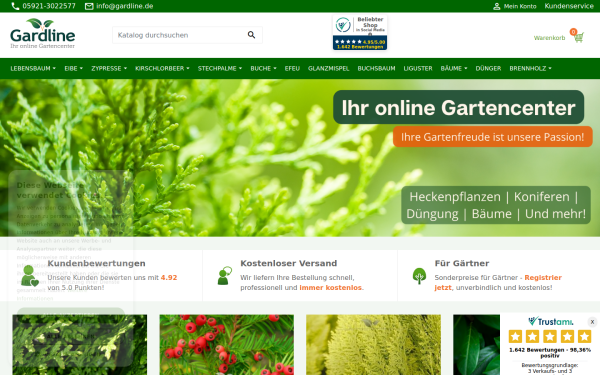The height and width of the screenshot is (375, 600).
Task: Expand the Buche menu
Action: coord(263,68)
